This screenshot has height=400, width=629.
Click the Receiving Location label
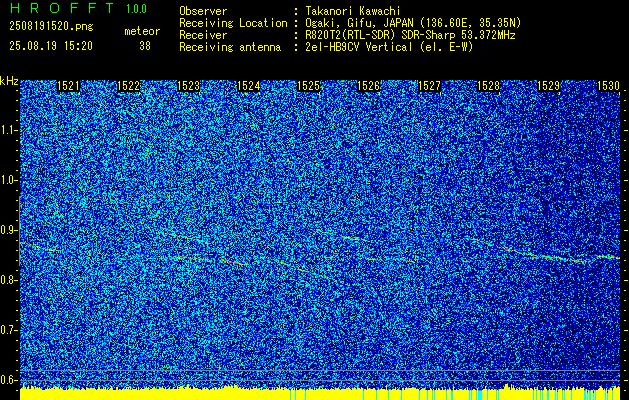[233, 23]
